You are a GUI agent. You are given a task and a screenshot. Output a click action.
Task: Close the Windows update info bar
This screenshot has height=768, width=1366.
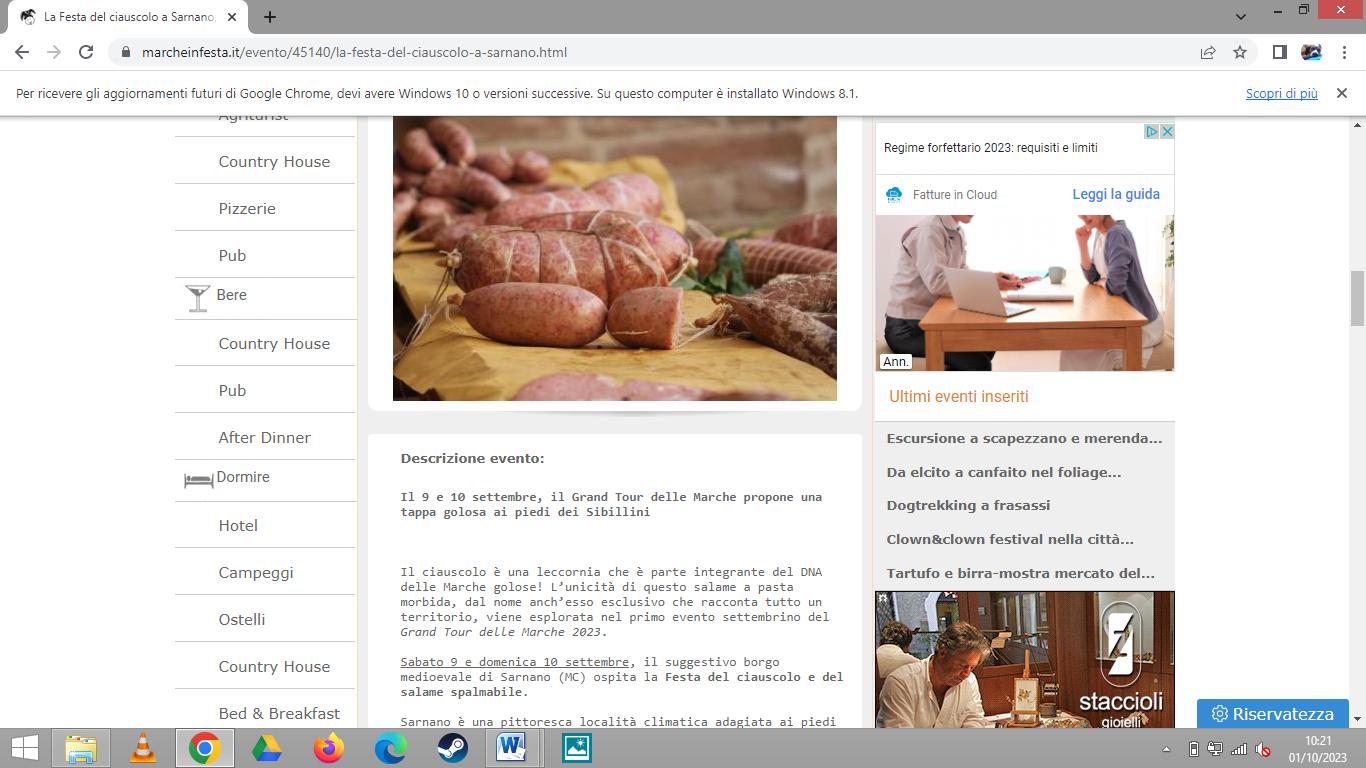1342,93
